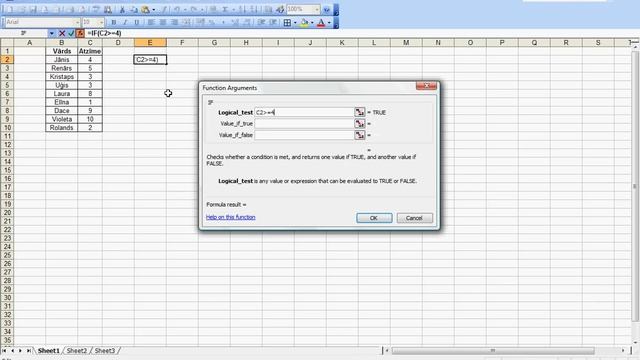Select row 2 header
This screenshot has height=360, width=640.
pyautogui.click(x=7, y=60)
